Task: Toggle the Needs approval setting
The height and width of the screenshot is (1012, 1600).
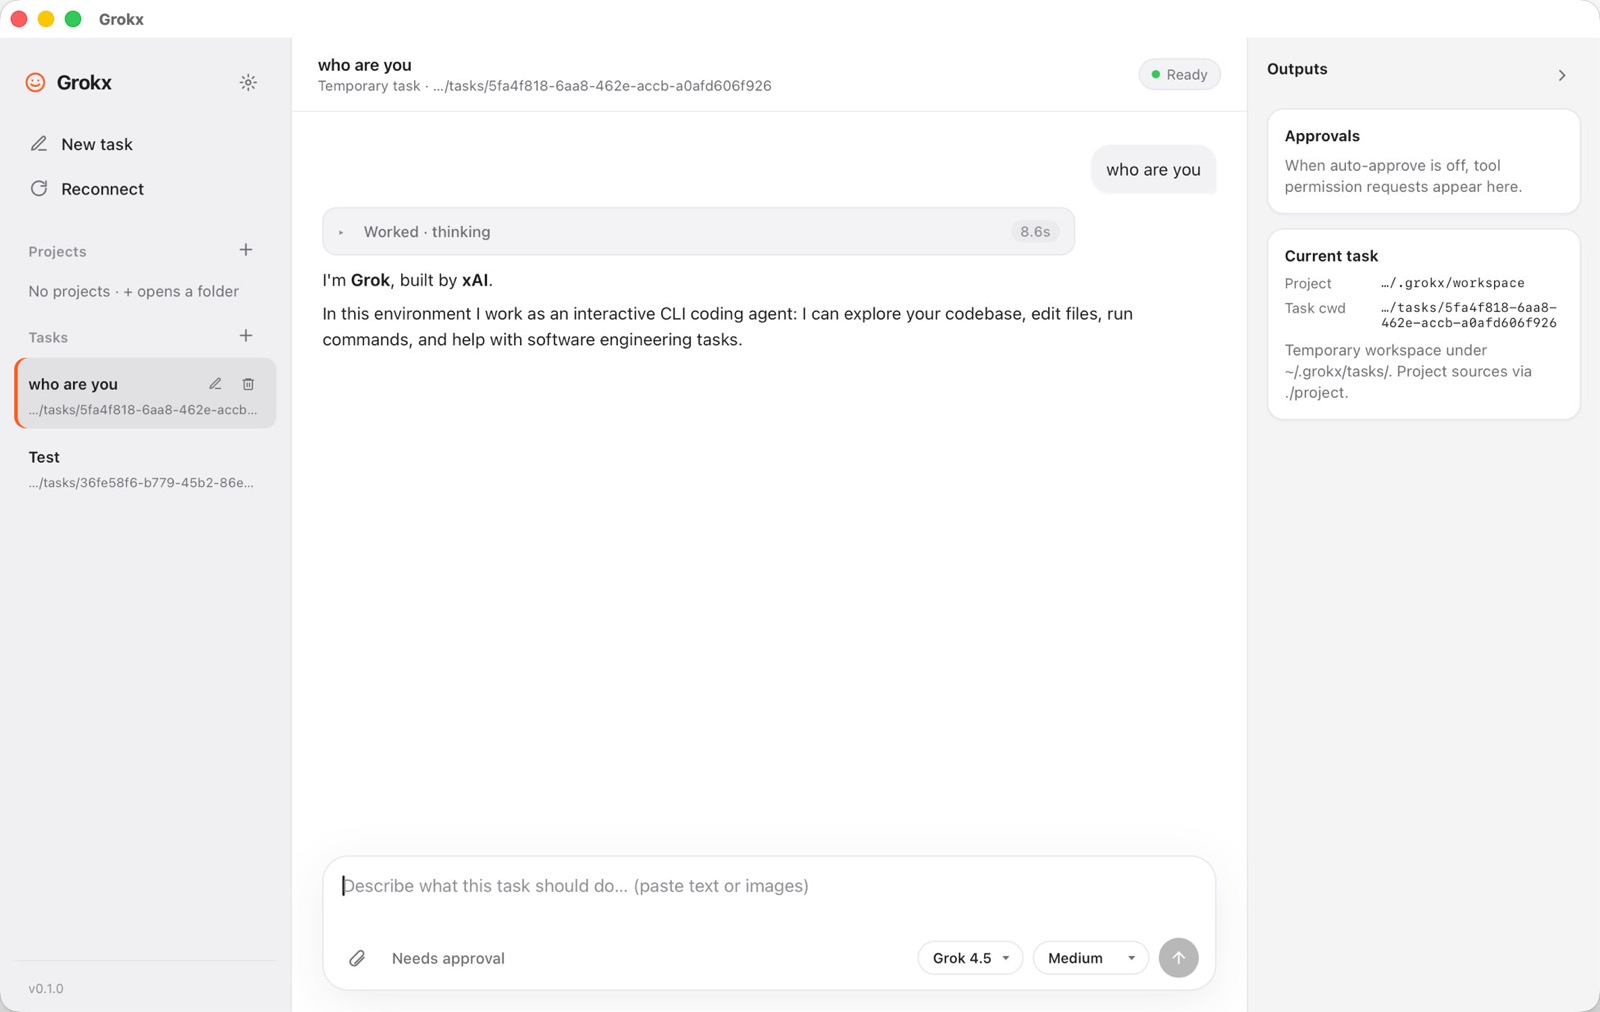Action: pyautogui.click(x=448, y=958)
